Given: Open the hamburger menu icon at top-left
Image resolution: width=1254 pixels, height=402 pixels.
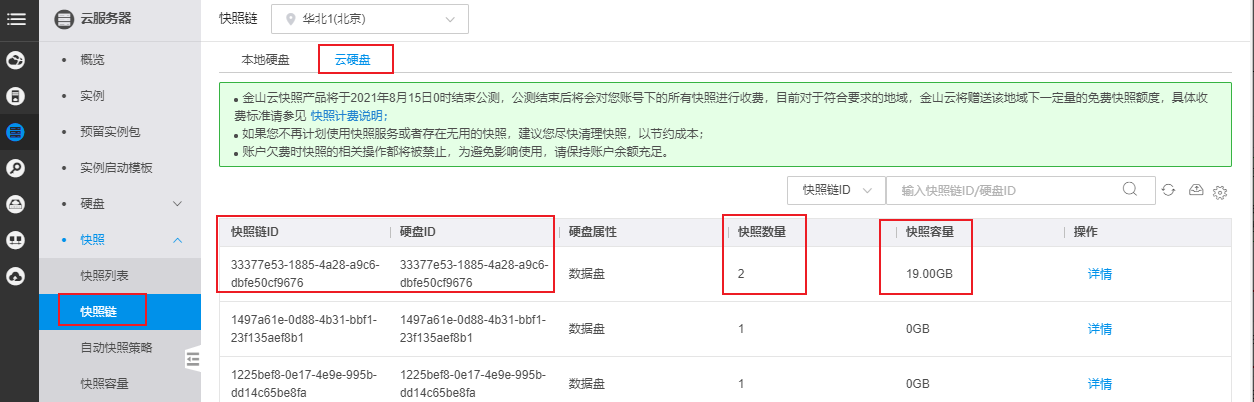Looking at the screenshot, I should coord(15,18).
